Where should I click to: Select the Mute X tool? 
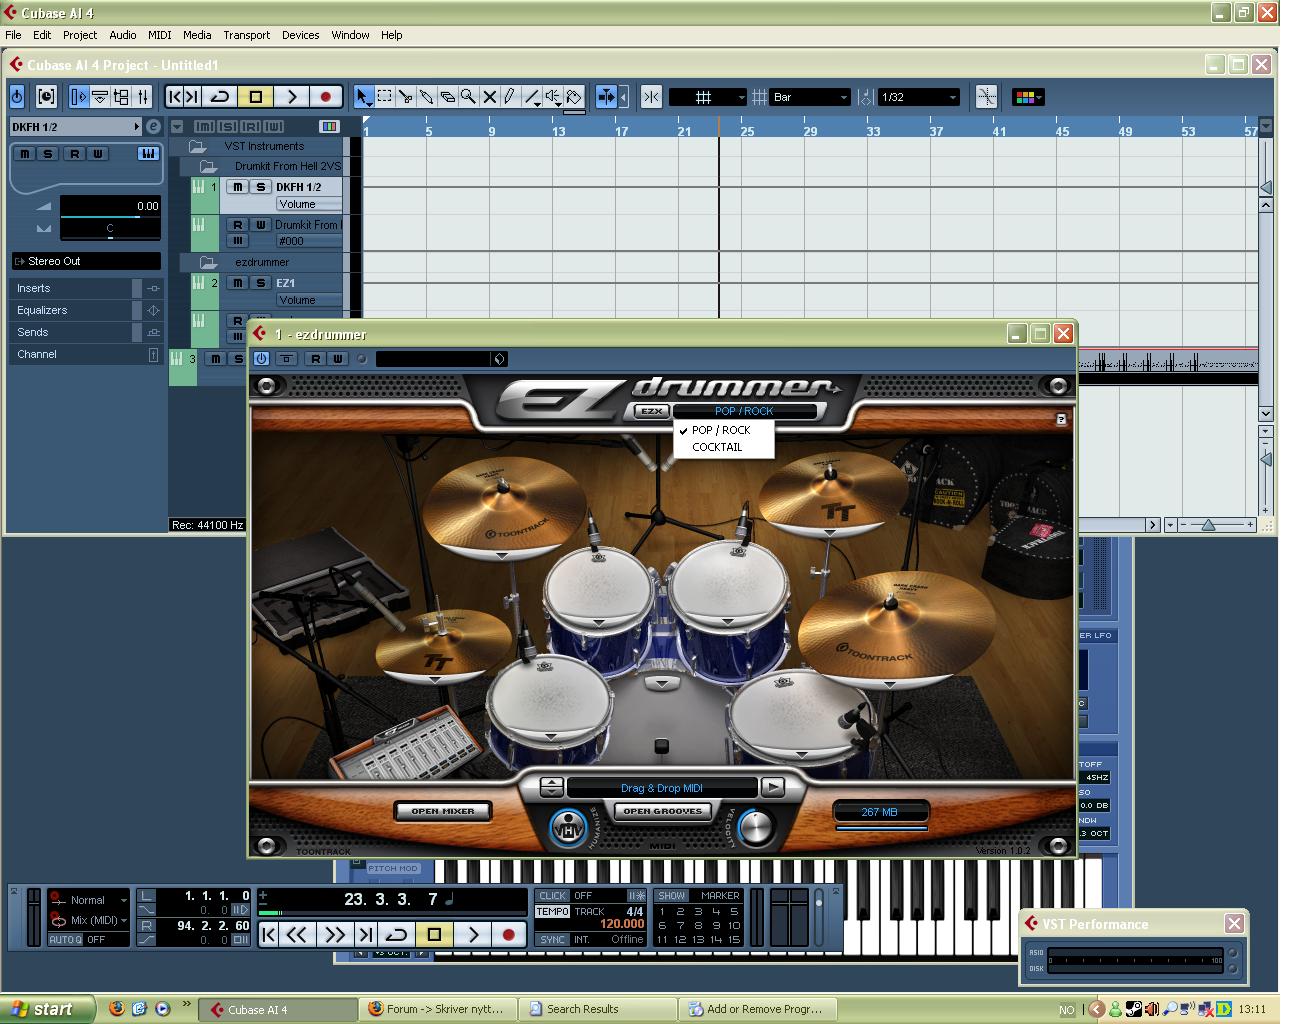coord(489,97)
